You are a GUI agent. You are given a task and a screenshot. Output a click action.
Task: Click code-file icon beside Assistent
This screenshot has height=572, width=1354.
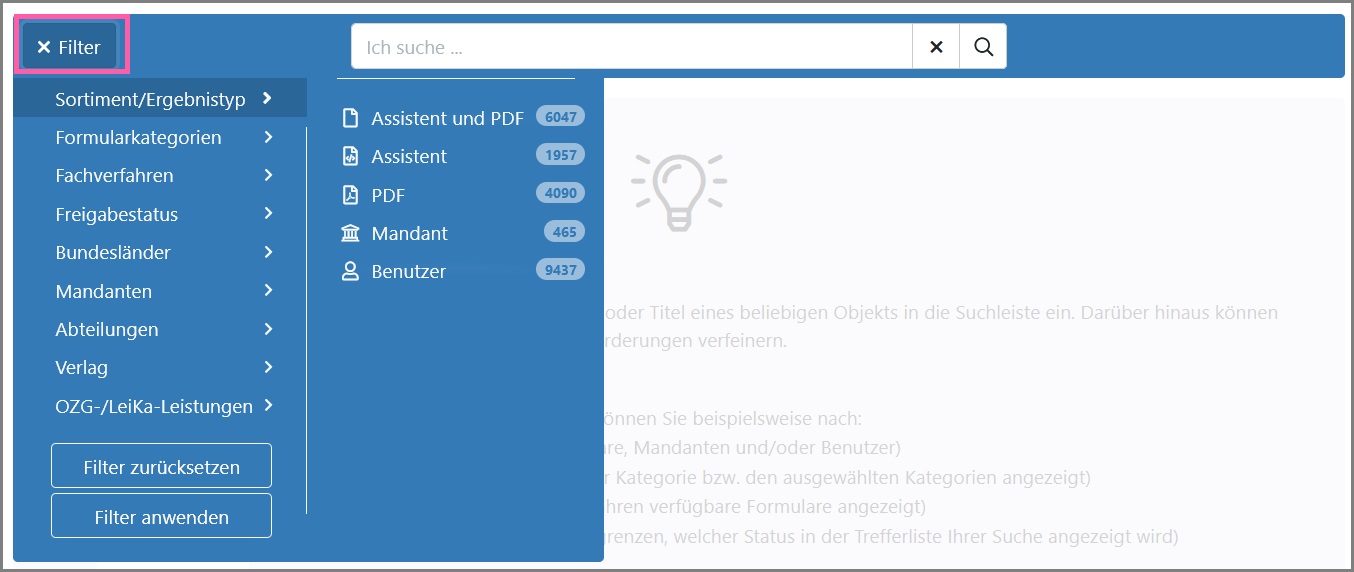pyautogui.click(x=350, y=156)
